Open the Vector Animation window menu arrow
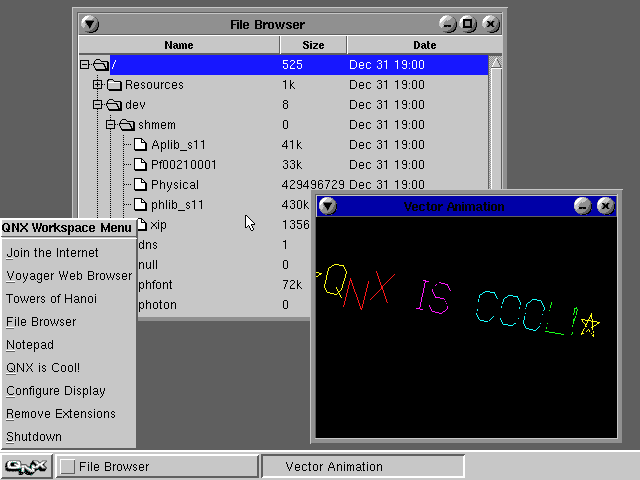 [x=328, y=206]
